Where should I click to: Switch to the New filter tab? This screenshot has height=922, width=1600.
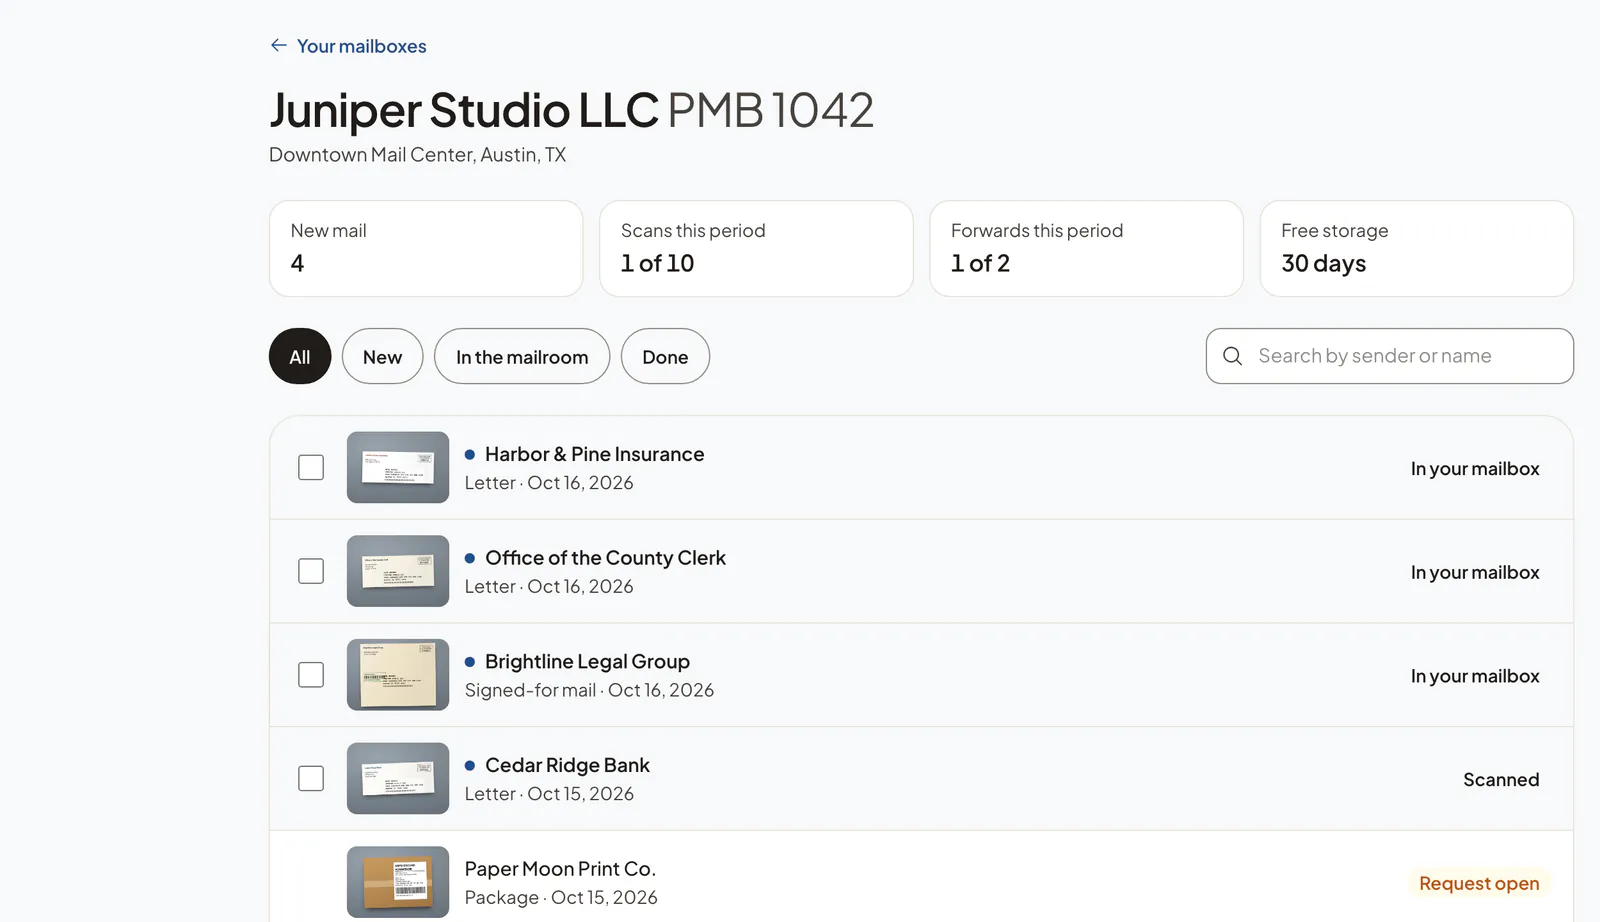(x=382, y=356)
